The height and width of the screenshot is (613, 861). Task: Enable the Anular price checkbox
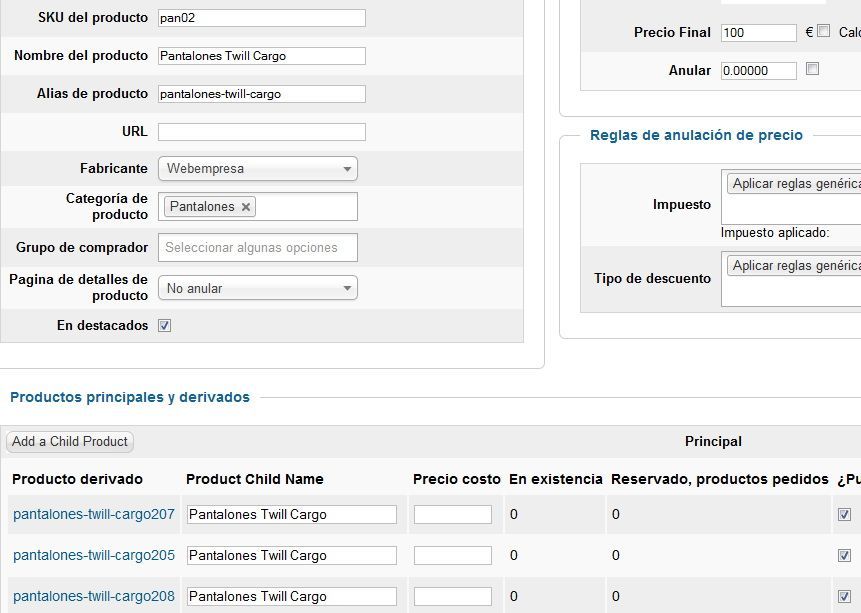[812, 69]
